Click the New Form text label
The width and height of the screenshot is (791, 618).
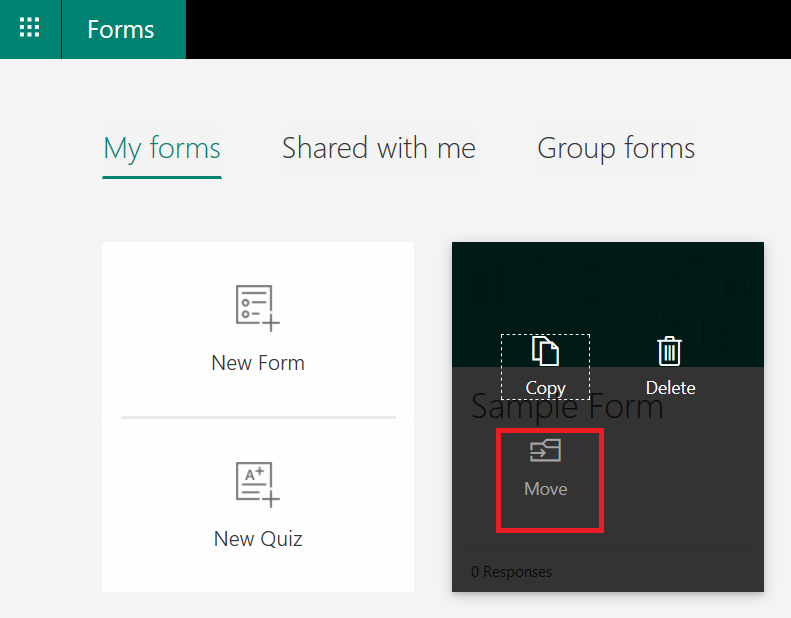[258, 363]
